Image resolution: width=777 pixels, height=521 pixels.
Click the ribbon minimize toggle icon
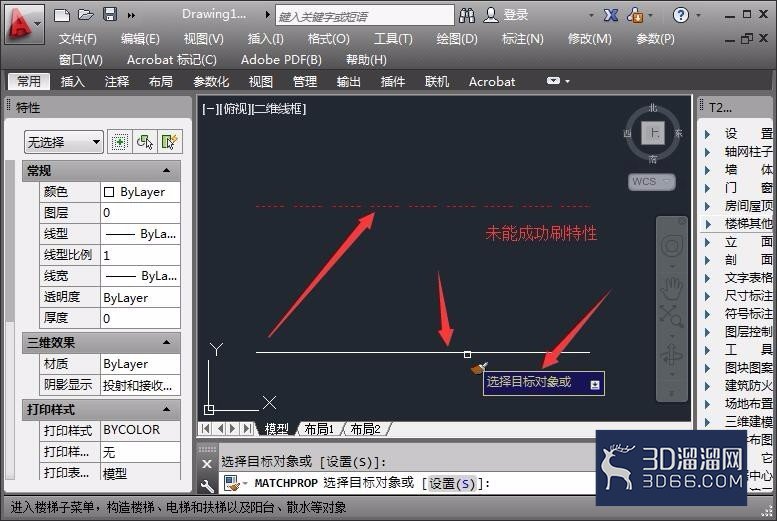tap(553, 81)
